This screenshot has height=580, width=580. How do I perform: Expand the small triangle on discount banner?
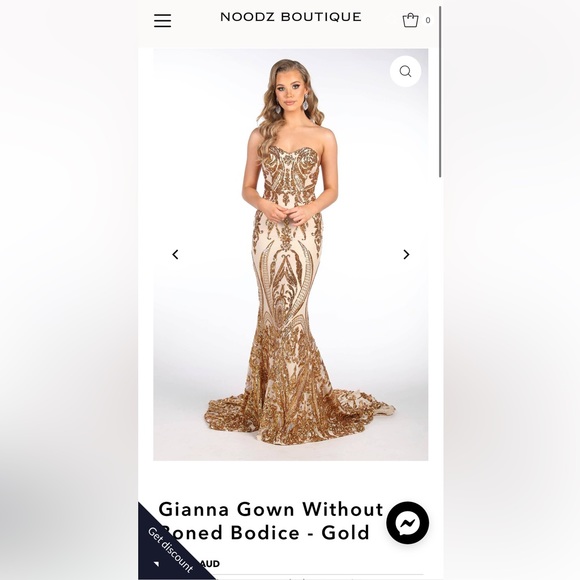tap(156, 564)
